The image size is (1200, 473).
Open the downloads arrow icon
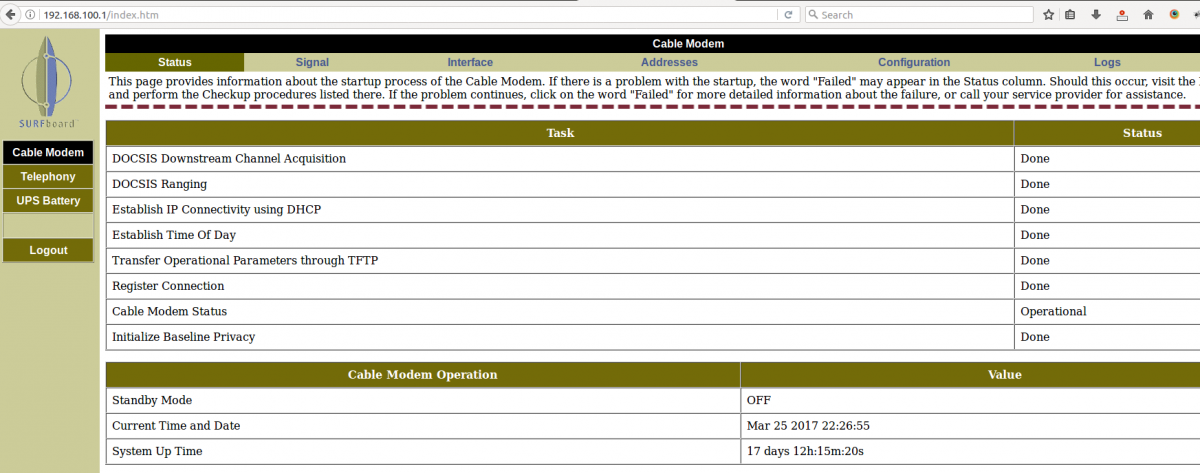[x=1097, y=15]
